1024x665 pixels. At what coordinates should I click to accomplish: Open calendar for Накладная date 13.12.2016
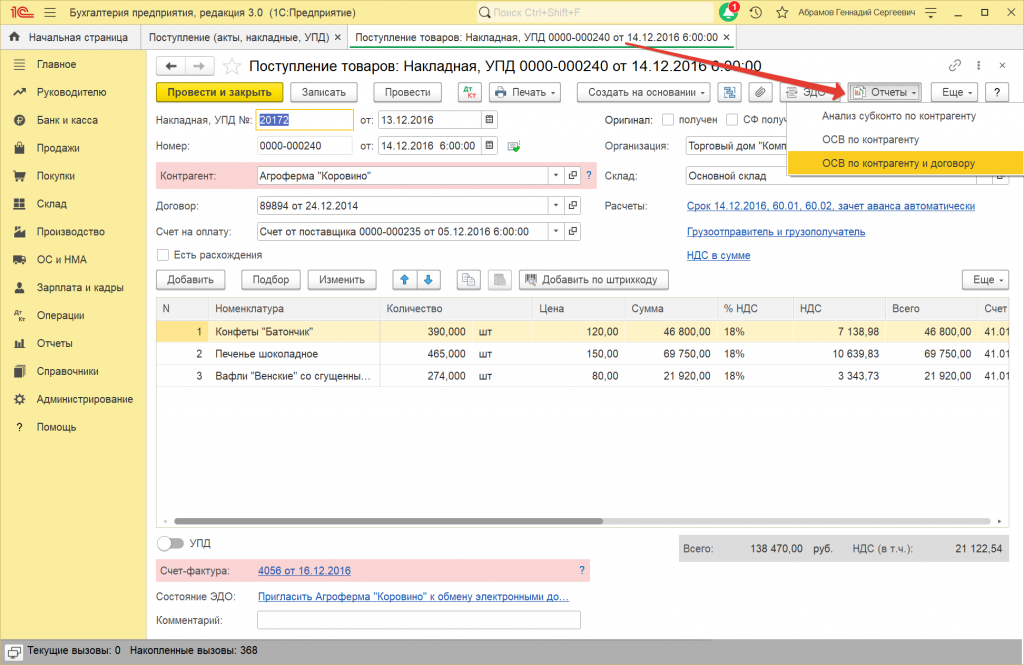point(489,120)
